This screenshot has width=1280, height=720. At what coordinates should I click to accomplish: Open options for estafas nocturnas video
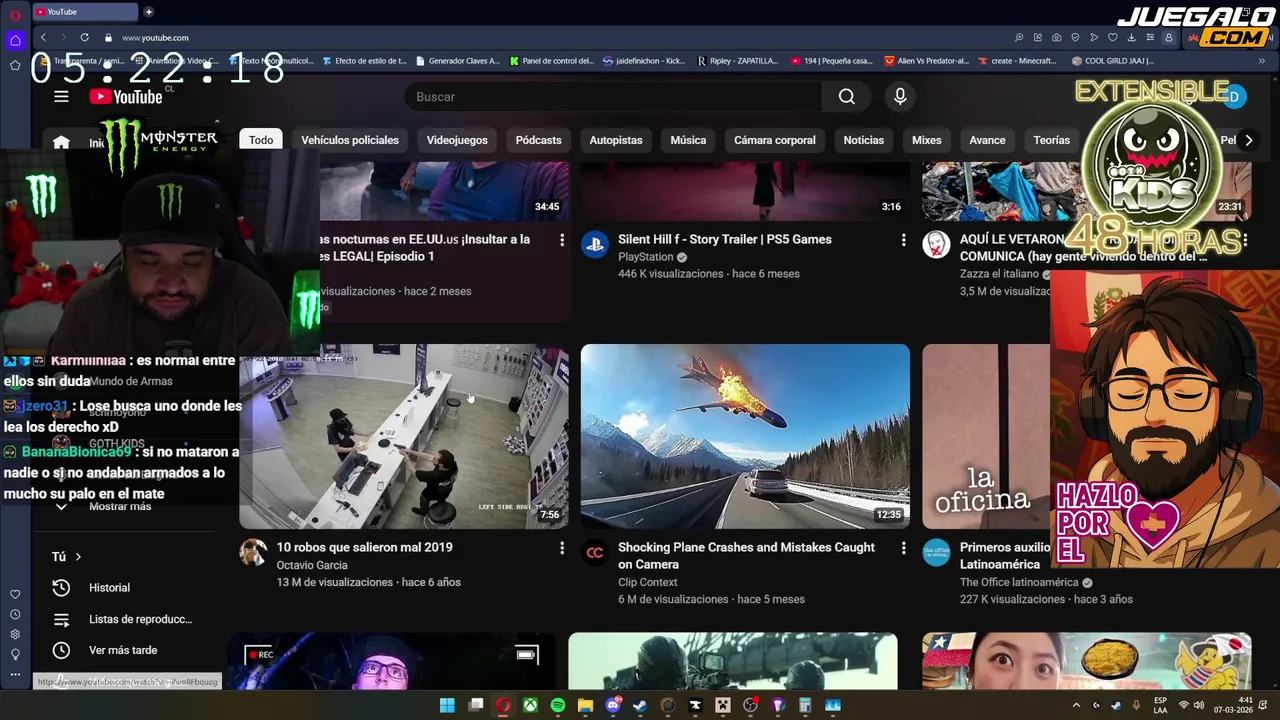click(562, 240)
